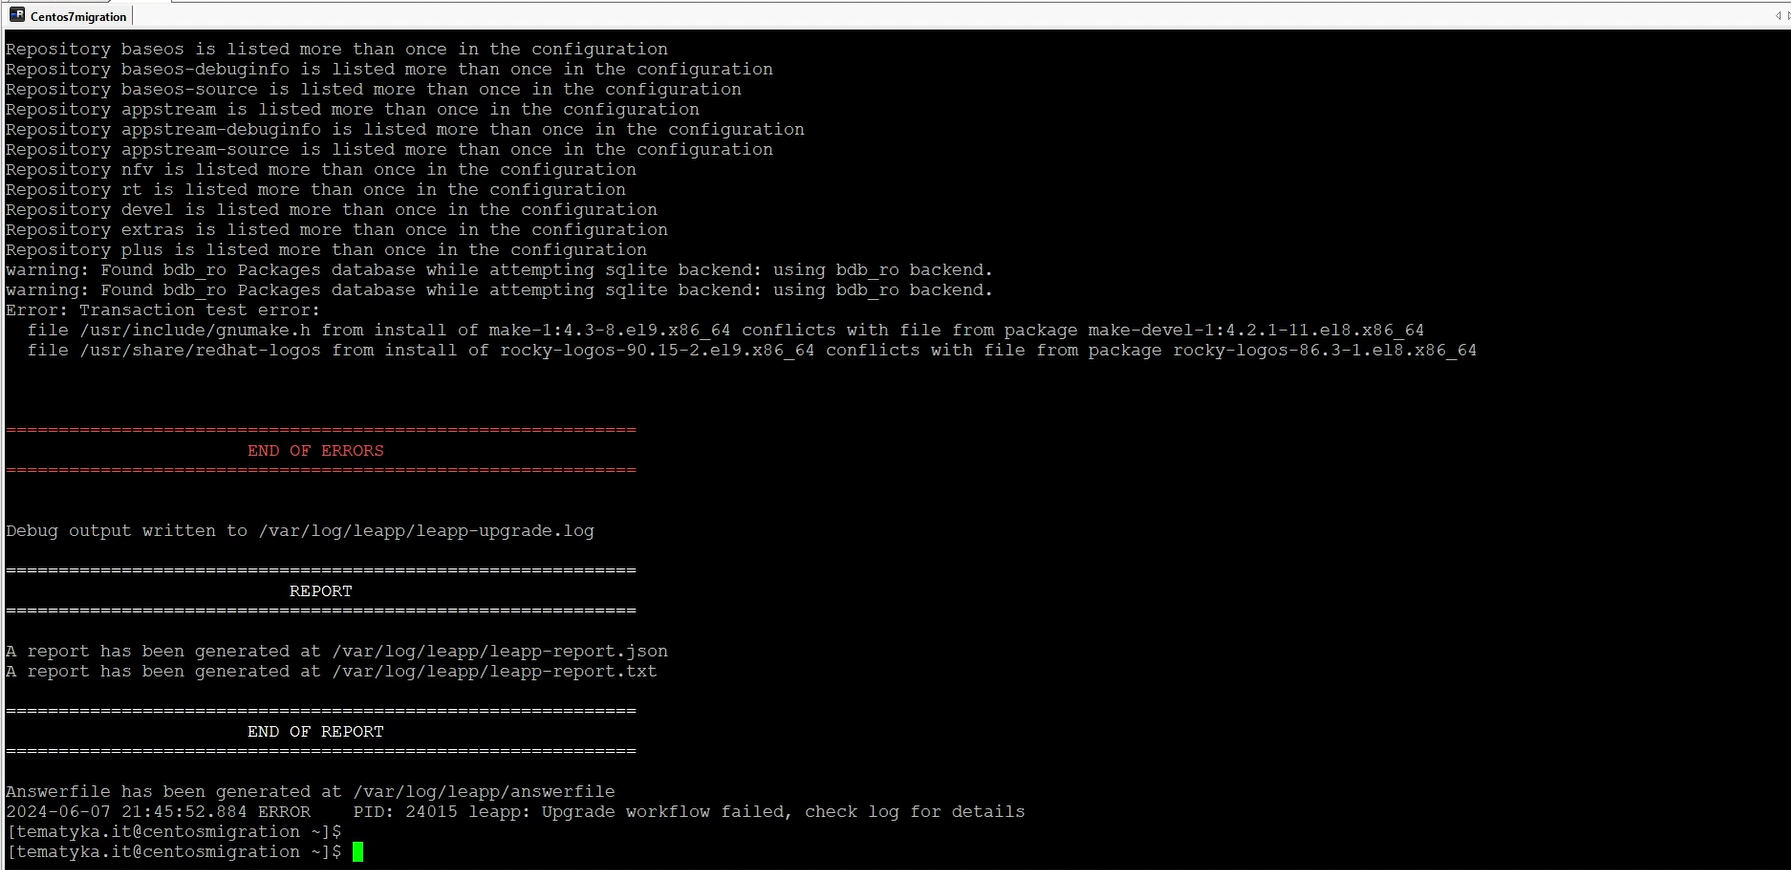The image size is (1791, 870).
Task: Click the leapp-report.txt path line
Action: point(332,671)
